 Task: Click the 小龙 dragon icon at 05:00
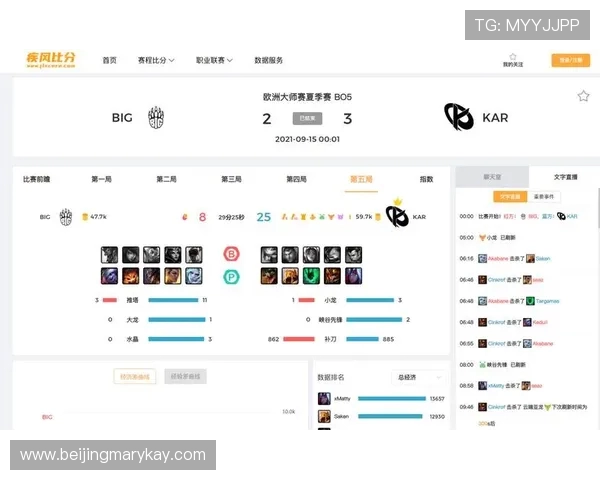[x=482, y=238]
